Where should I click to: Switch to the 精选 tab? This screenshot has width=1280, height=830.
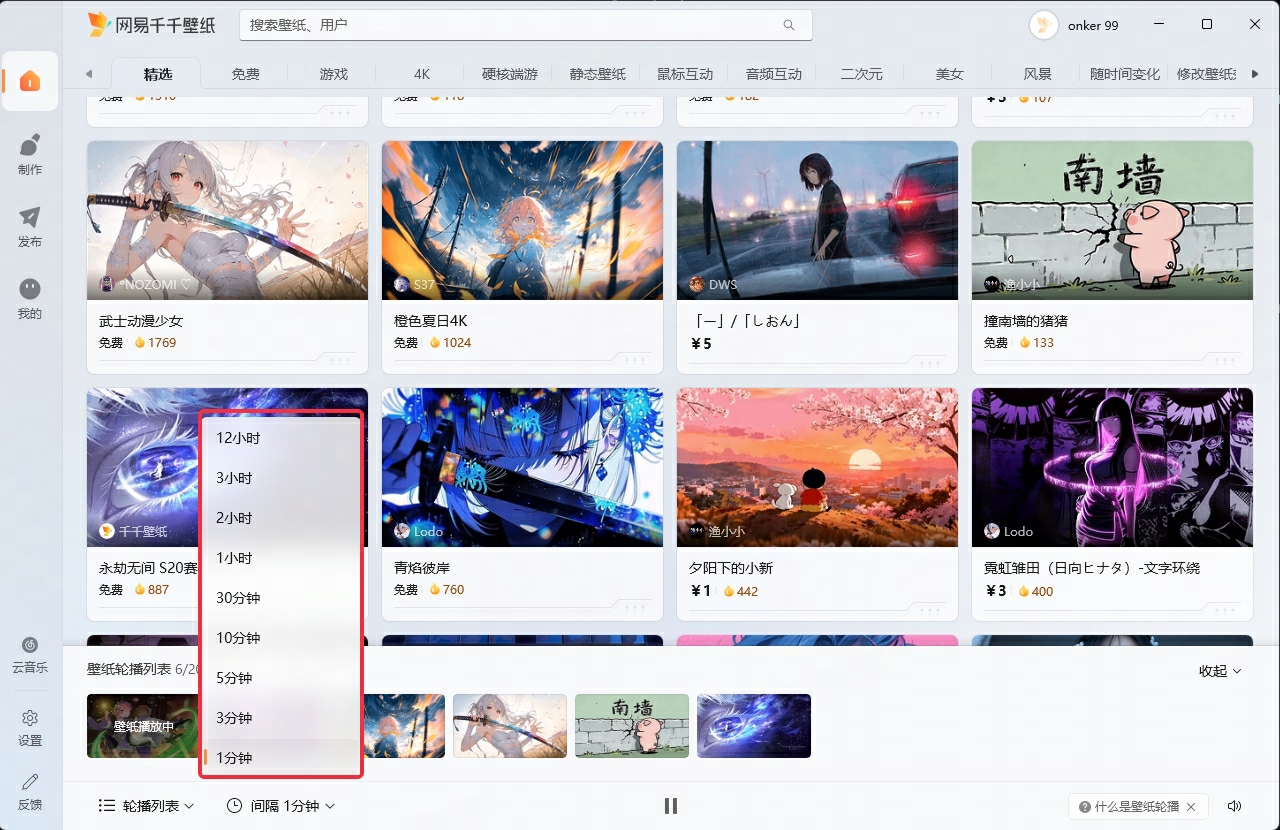pyautogui.click(x=157, y=74)
